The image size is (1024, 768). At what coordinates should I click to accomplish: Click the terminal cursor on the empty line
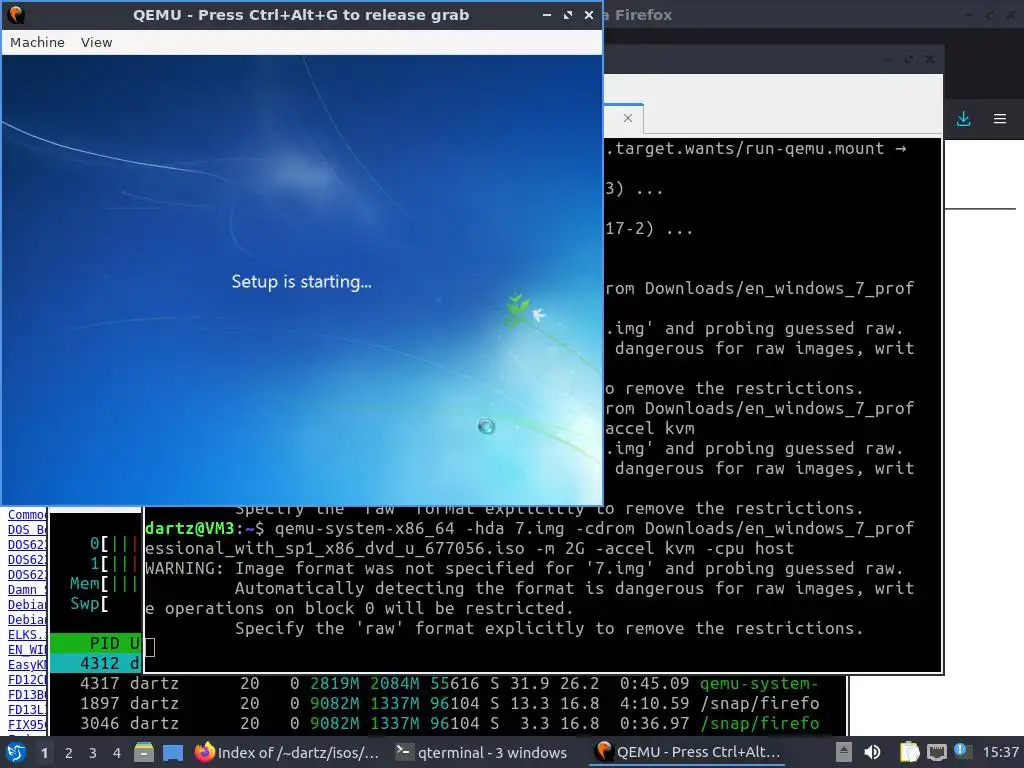[150, 647]
